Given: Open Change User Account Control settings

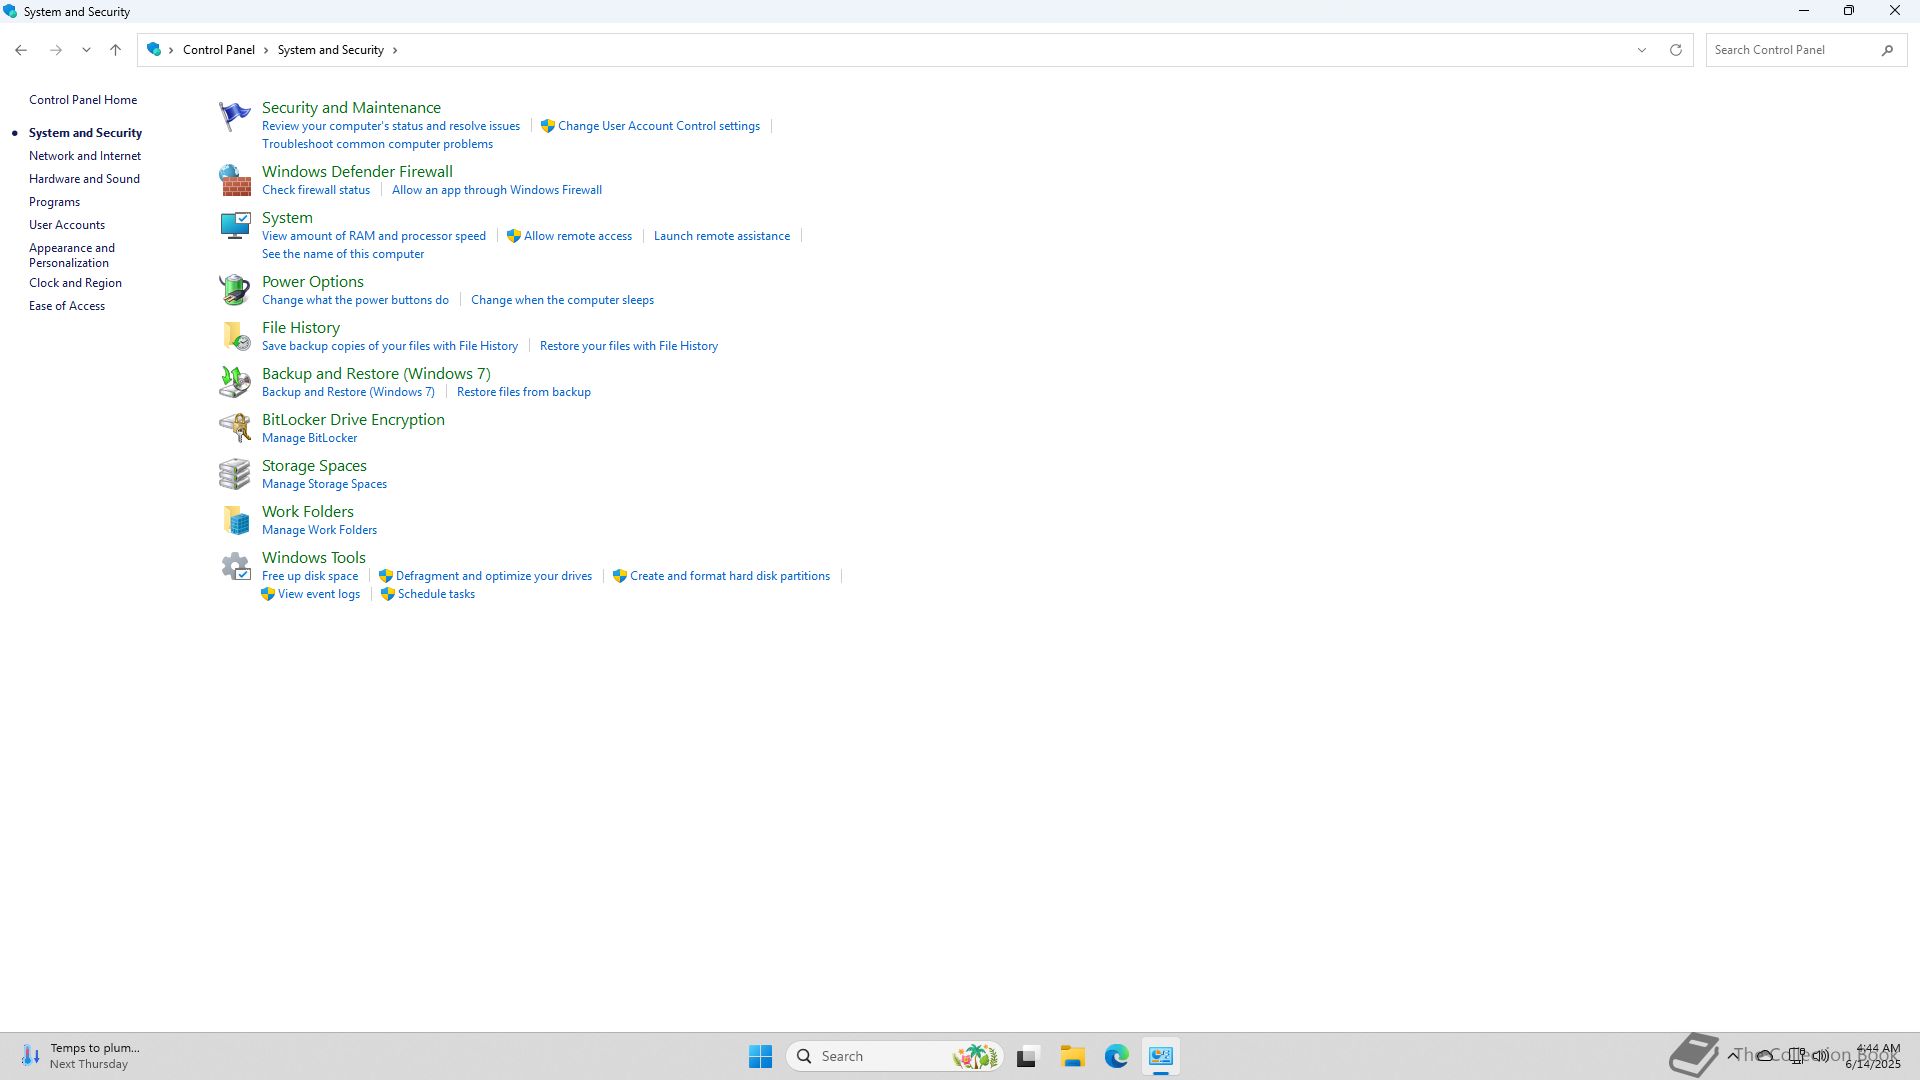Looking at the screenshot, I should point(658,126).
